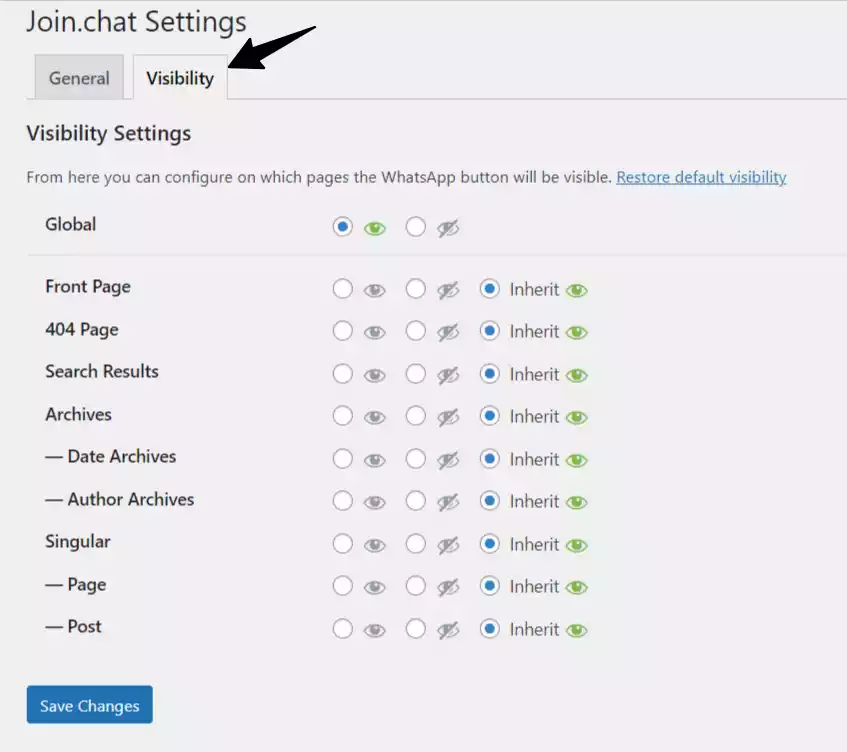This screenshot has height=752, width=847.
Task: Click crossed-out eye icon for Singular
Action: 448,546
